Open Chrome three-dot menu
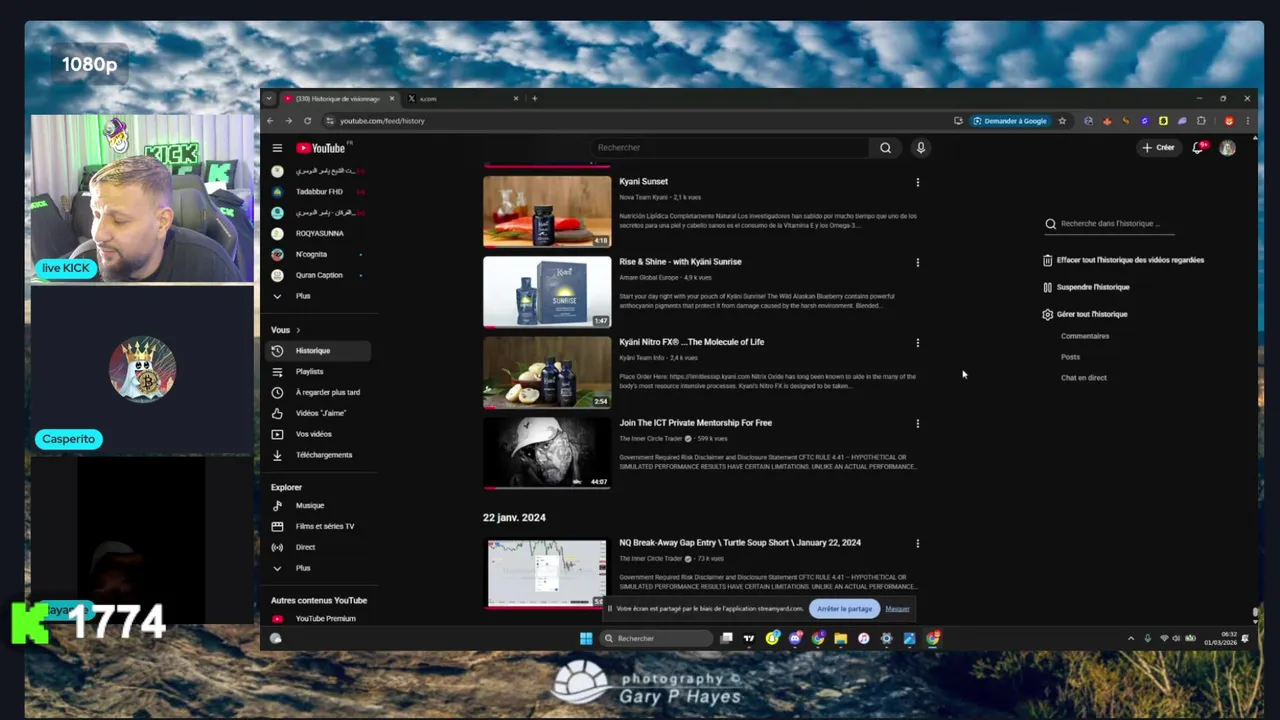 click(1247, 121)
